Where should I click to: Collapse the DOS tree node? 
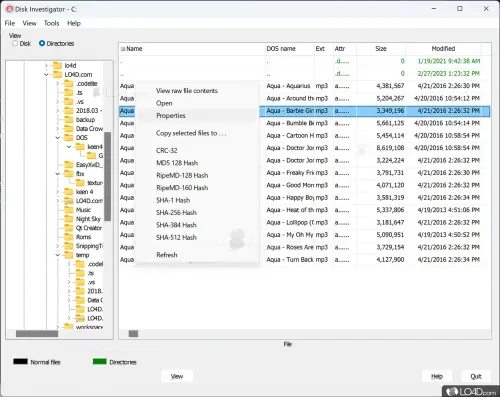[x=58, y=138]
